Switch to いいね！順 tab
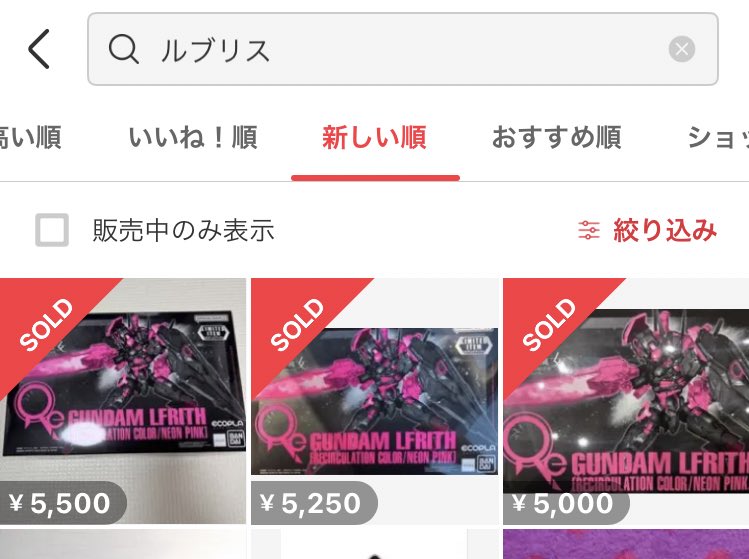Screen dimensions: 749x559 click(x=193, y=138)
